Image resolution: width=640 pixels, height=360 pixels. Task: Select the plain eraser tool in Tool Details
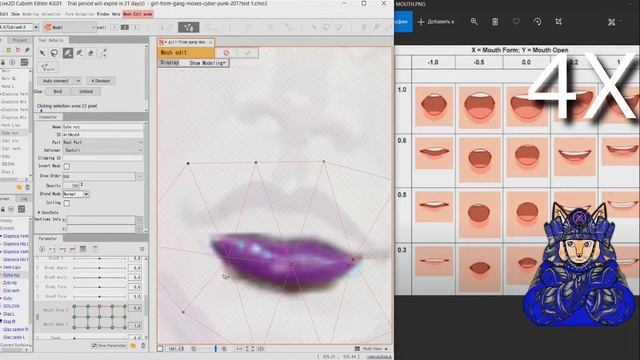click(x=91, y=53)
